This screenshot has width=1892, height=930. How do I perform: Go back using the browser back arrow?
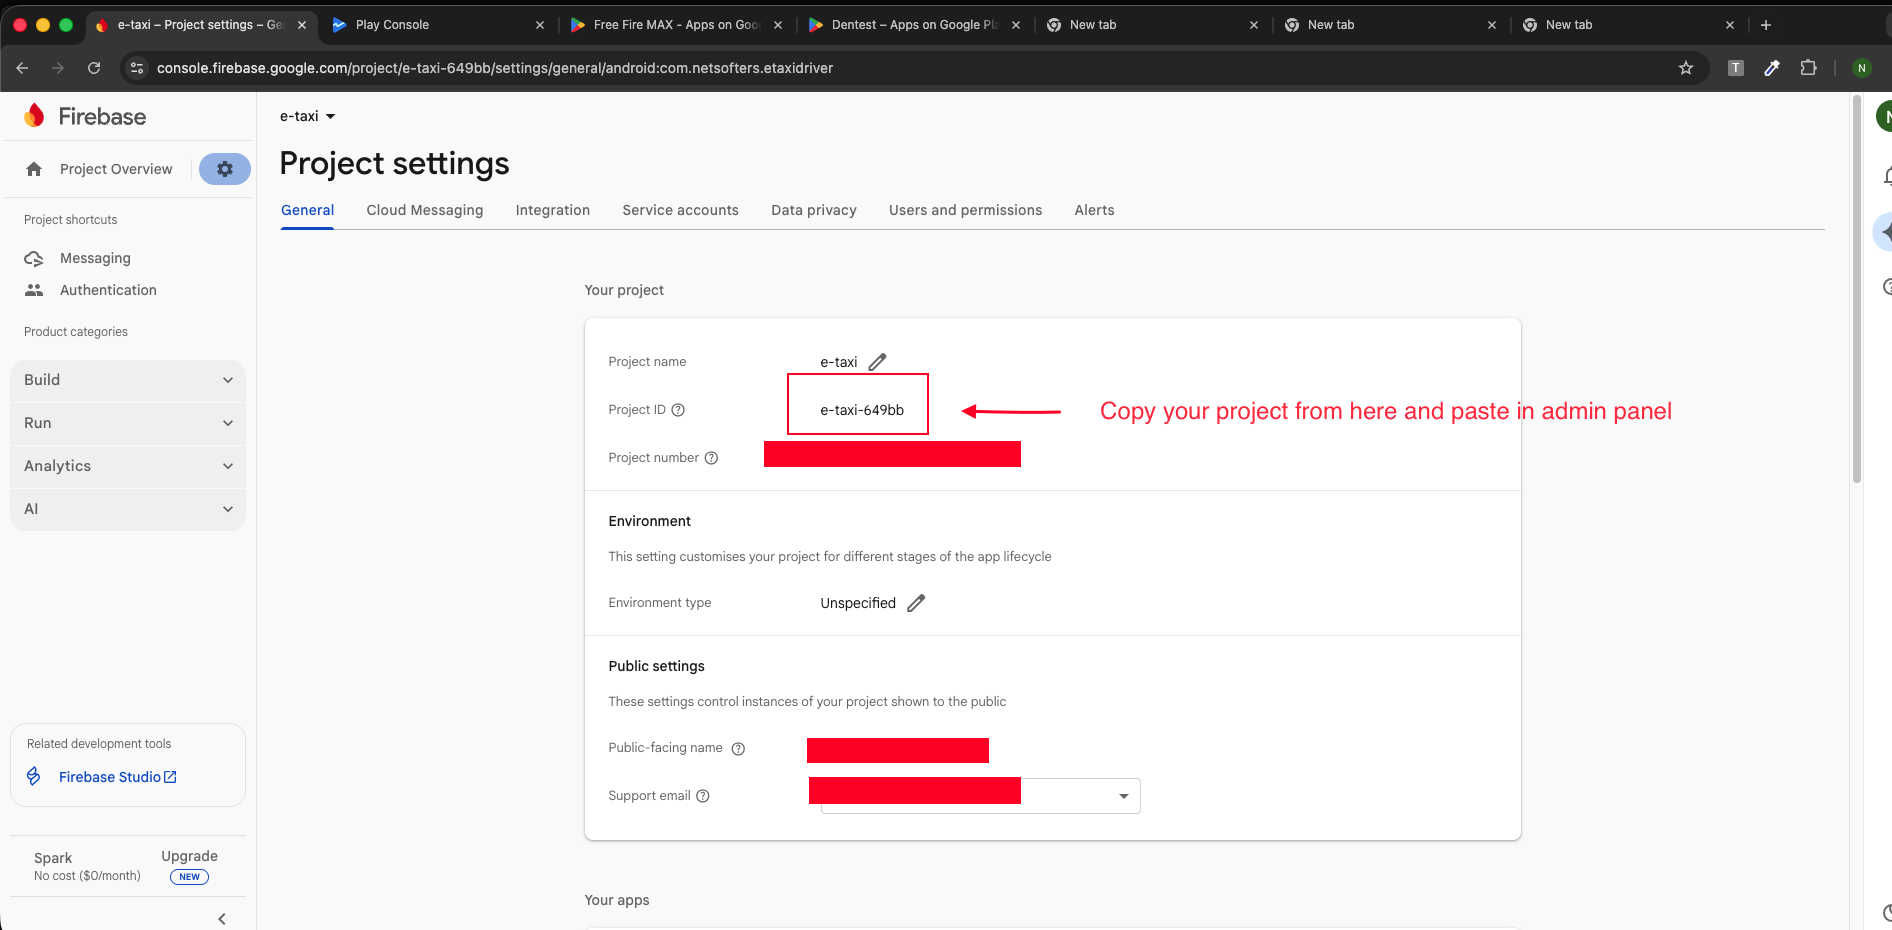click(22, 68)
